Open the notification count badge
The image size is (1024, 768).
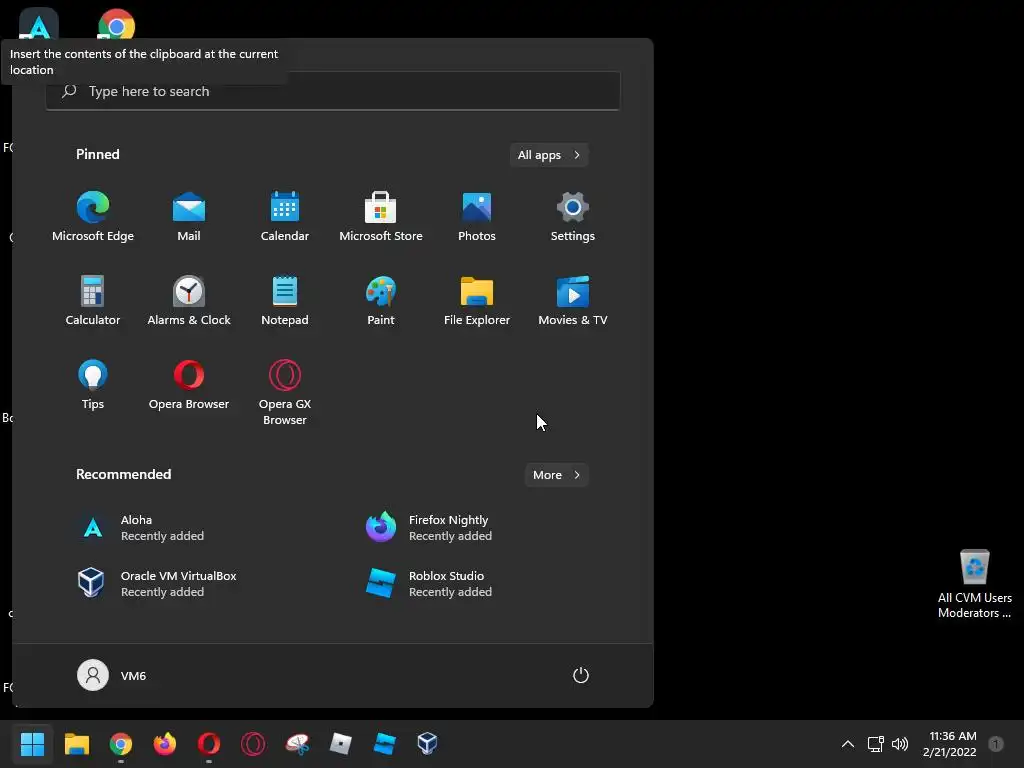click(995, 744)
